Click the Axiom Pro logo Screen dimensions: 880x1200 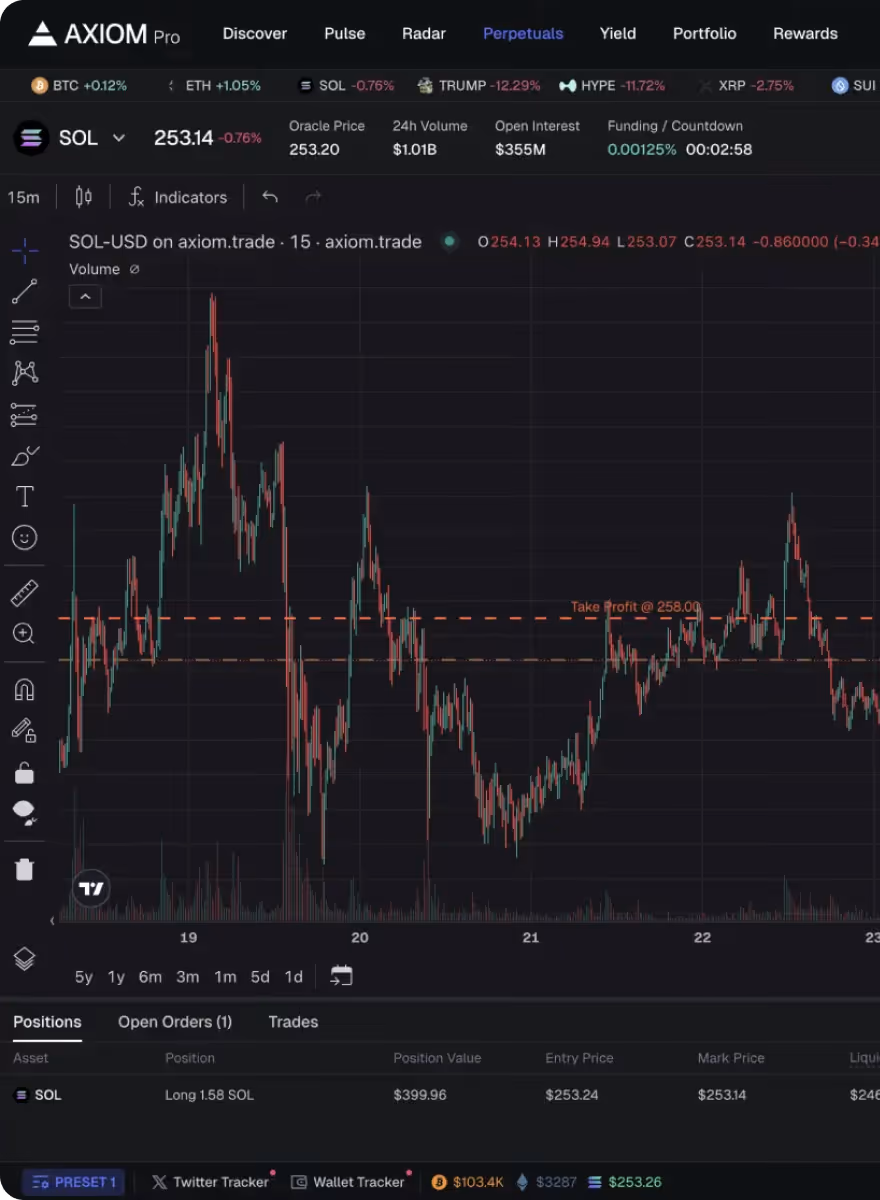click(x=105, y=34)
